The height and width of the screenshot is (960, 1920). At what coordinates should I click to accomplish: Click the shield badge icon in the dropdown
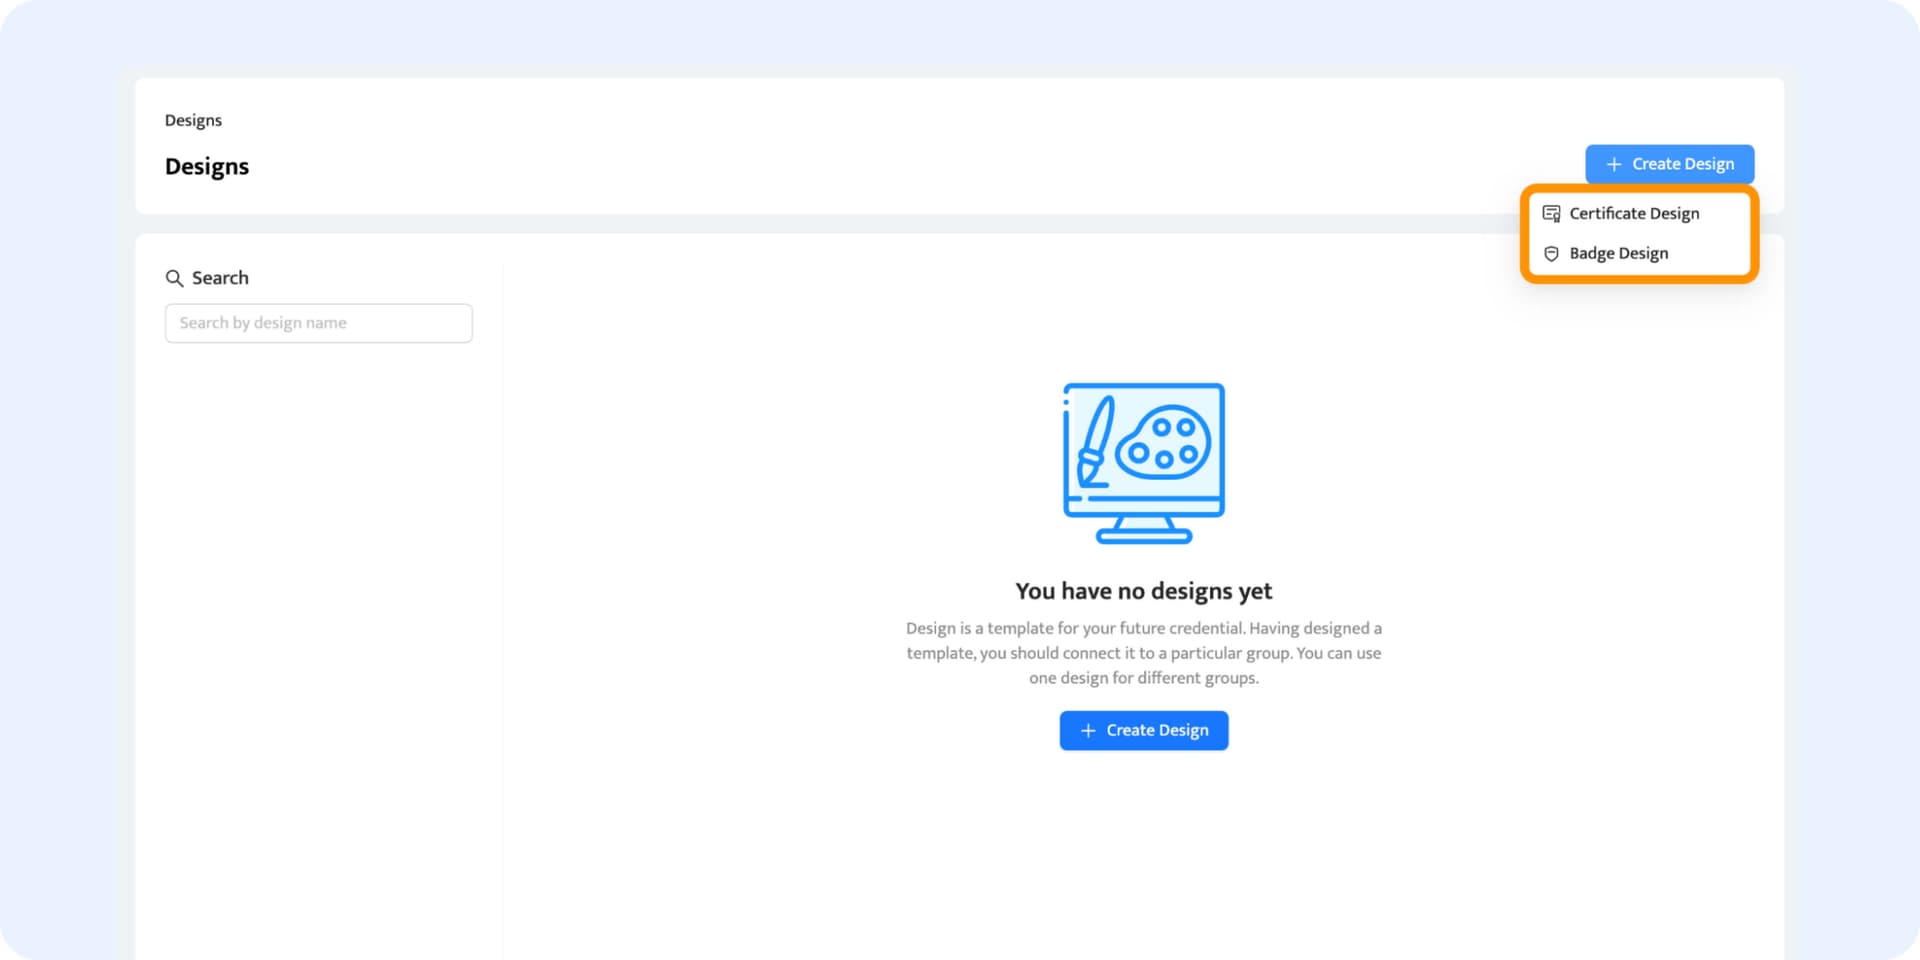pyautogui.click(x=1551, y=254)
